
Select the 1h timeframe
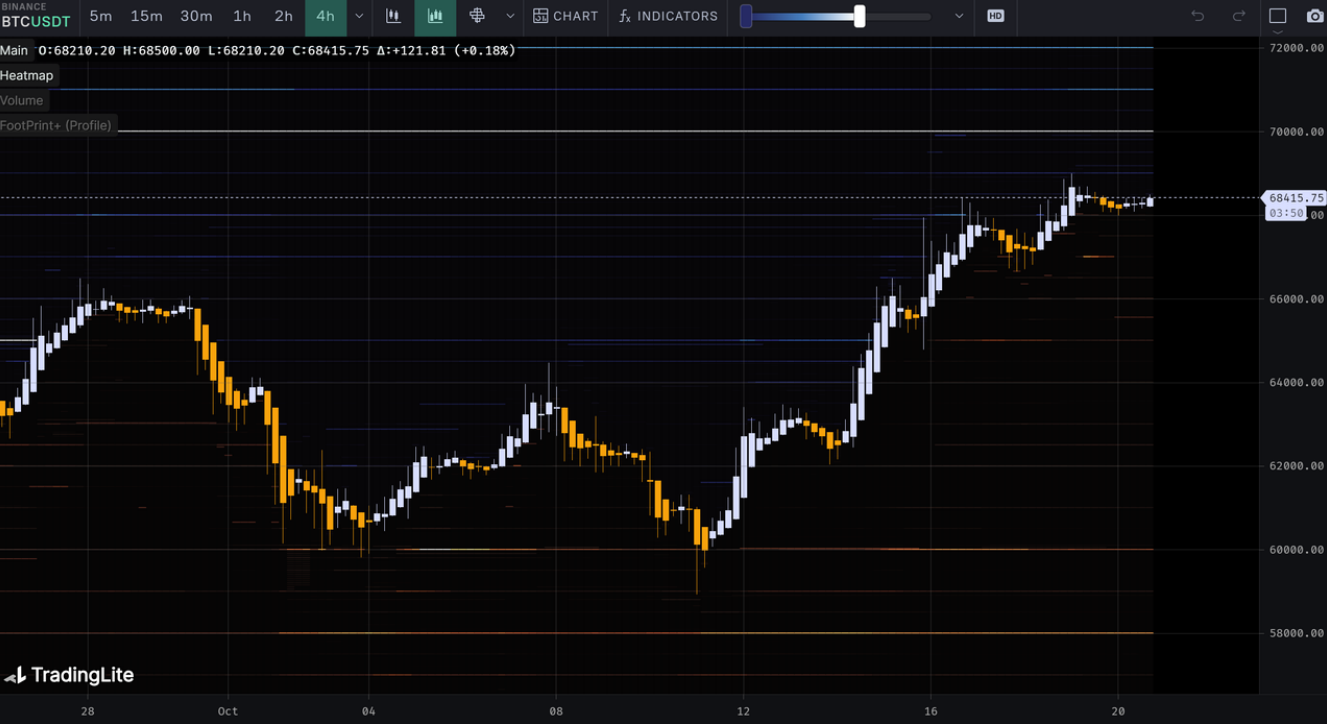pos(242,16)
